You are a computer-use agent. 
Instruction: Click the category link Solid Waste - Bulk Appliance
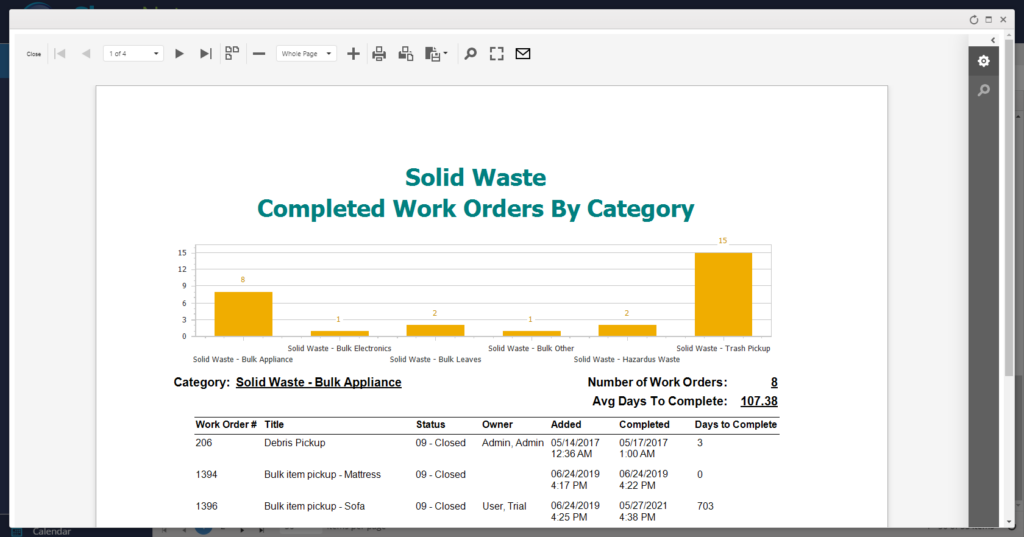[x=319, y=382]
